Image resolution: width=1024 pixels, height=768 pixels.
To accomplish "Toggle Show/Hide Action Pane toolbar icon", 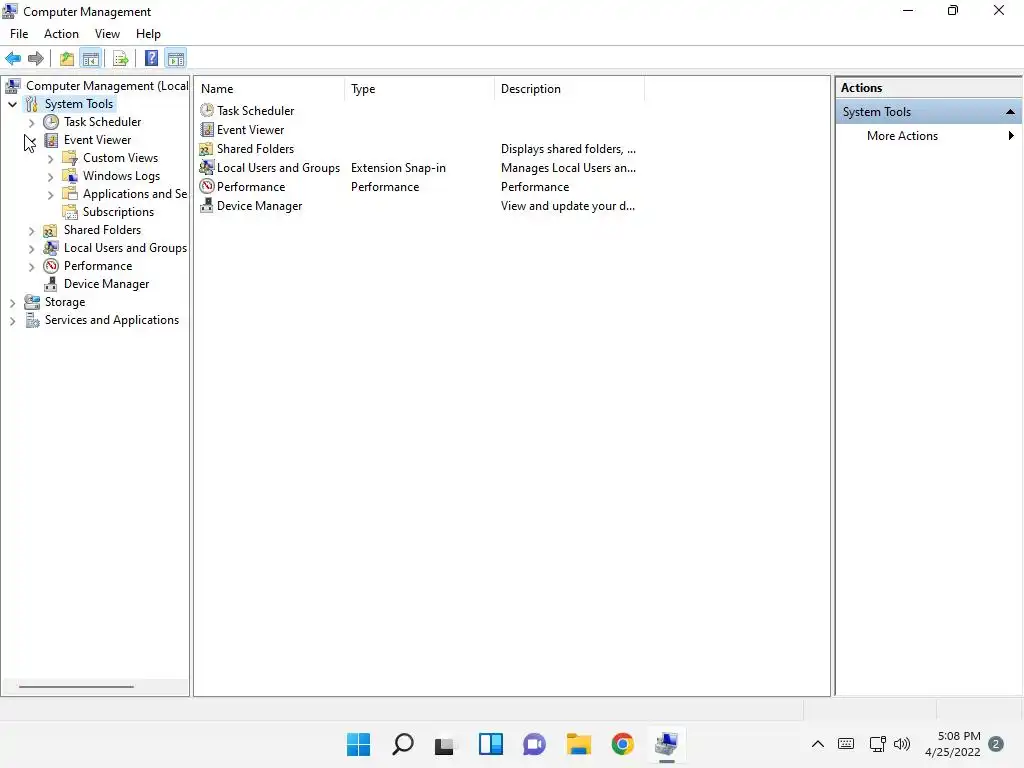I will coord(176,59).
